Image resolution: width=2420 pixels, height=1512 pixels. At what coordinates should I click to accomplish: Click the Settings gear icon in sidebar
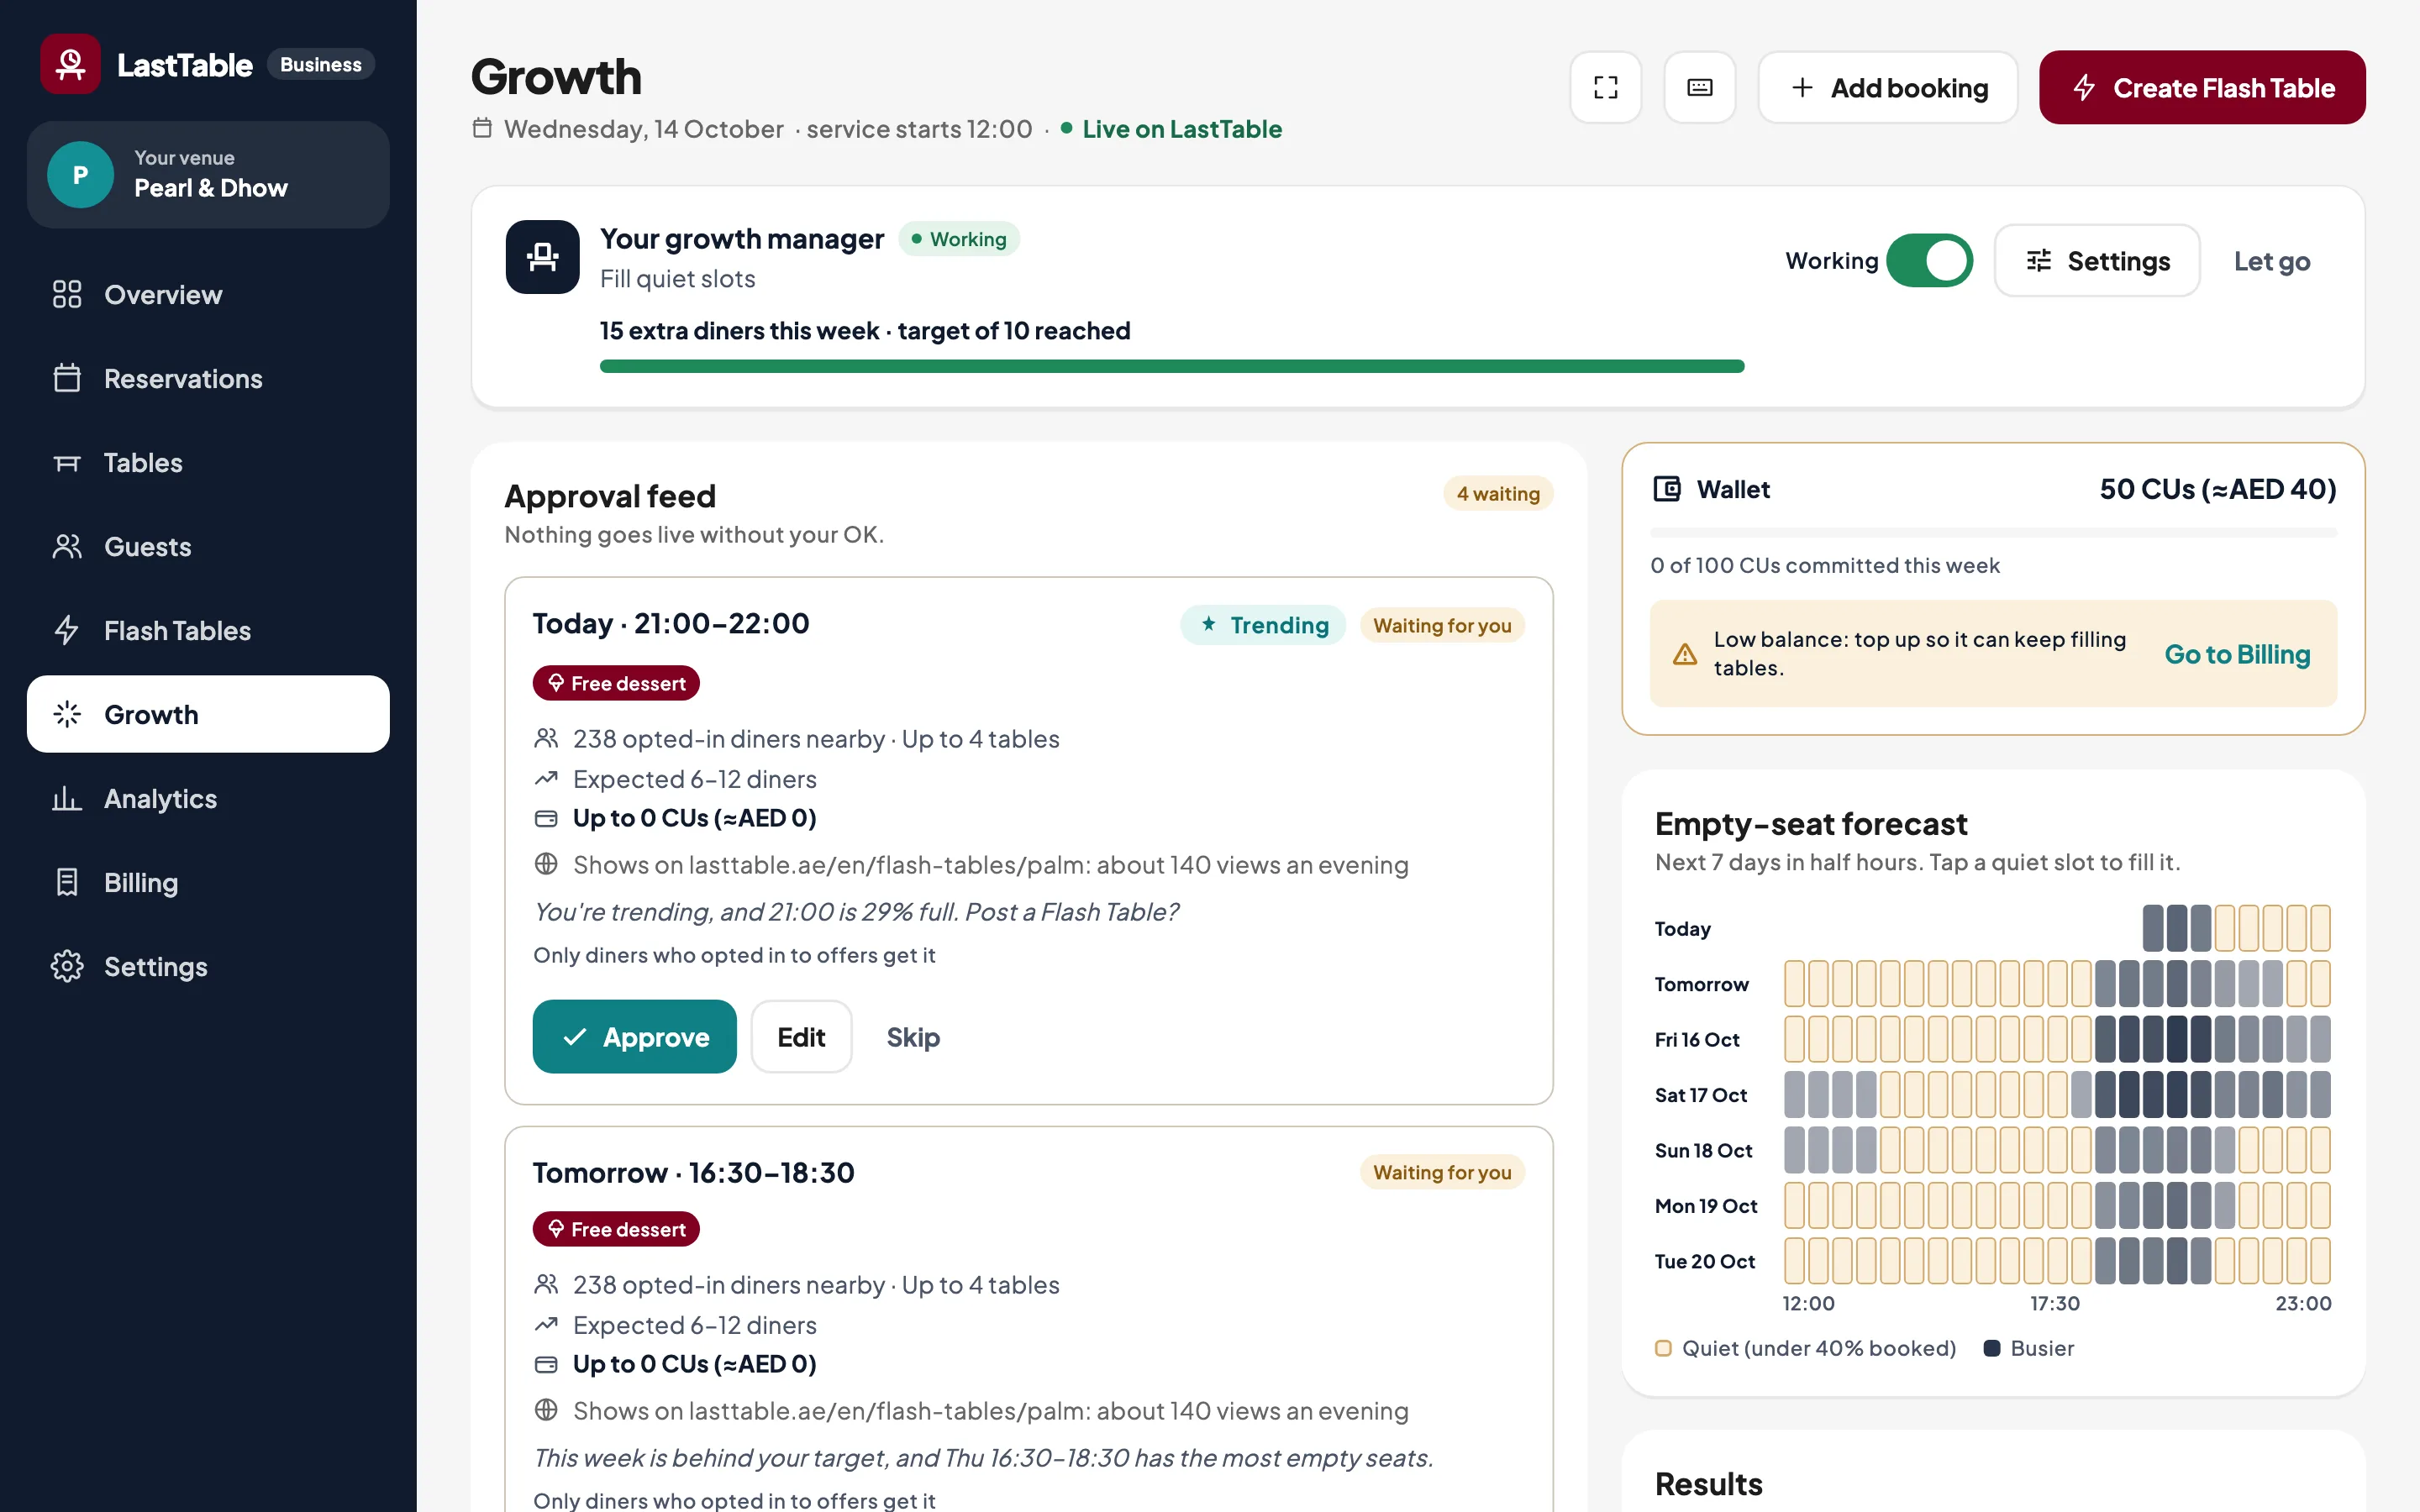click(x=67, y=966)
